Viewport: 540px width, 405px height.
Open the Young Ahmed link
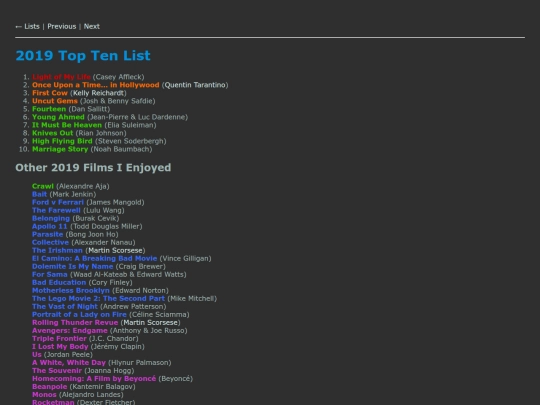click(x=58, y=117)
